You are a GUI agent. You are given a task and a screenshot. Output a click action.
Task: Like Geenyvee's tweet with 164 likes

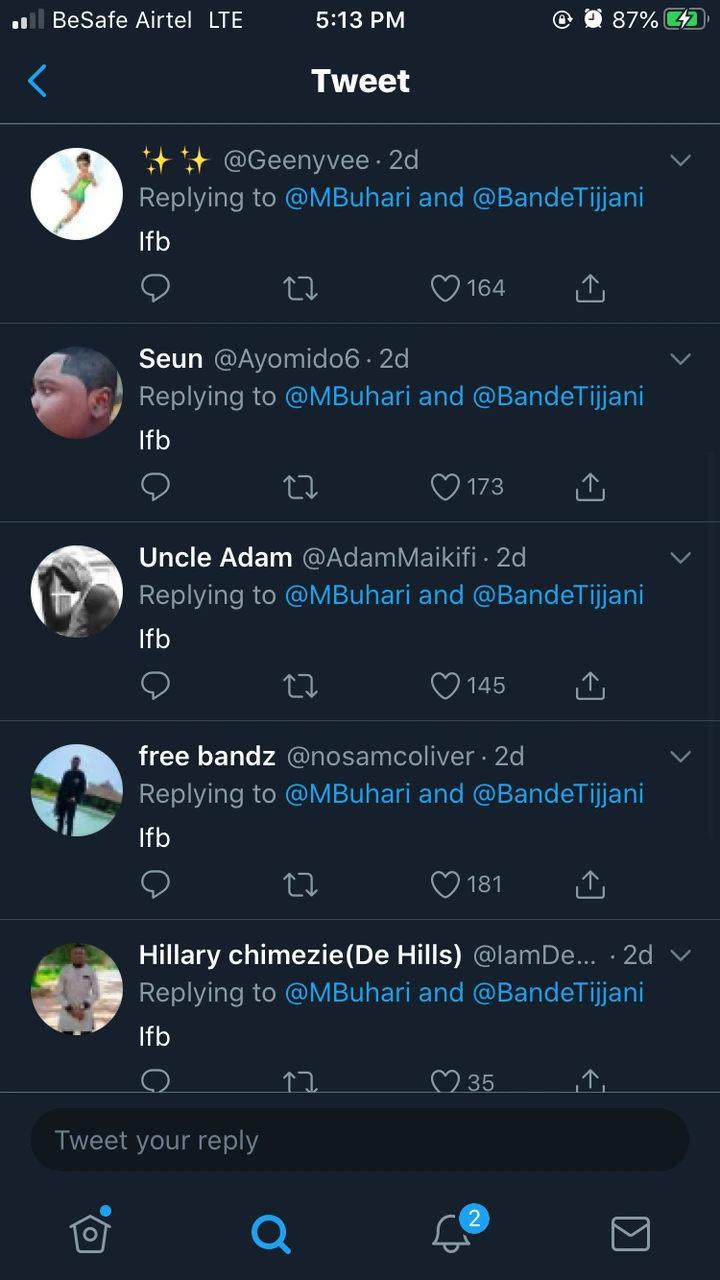445,289
